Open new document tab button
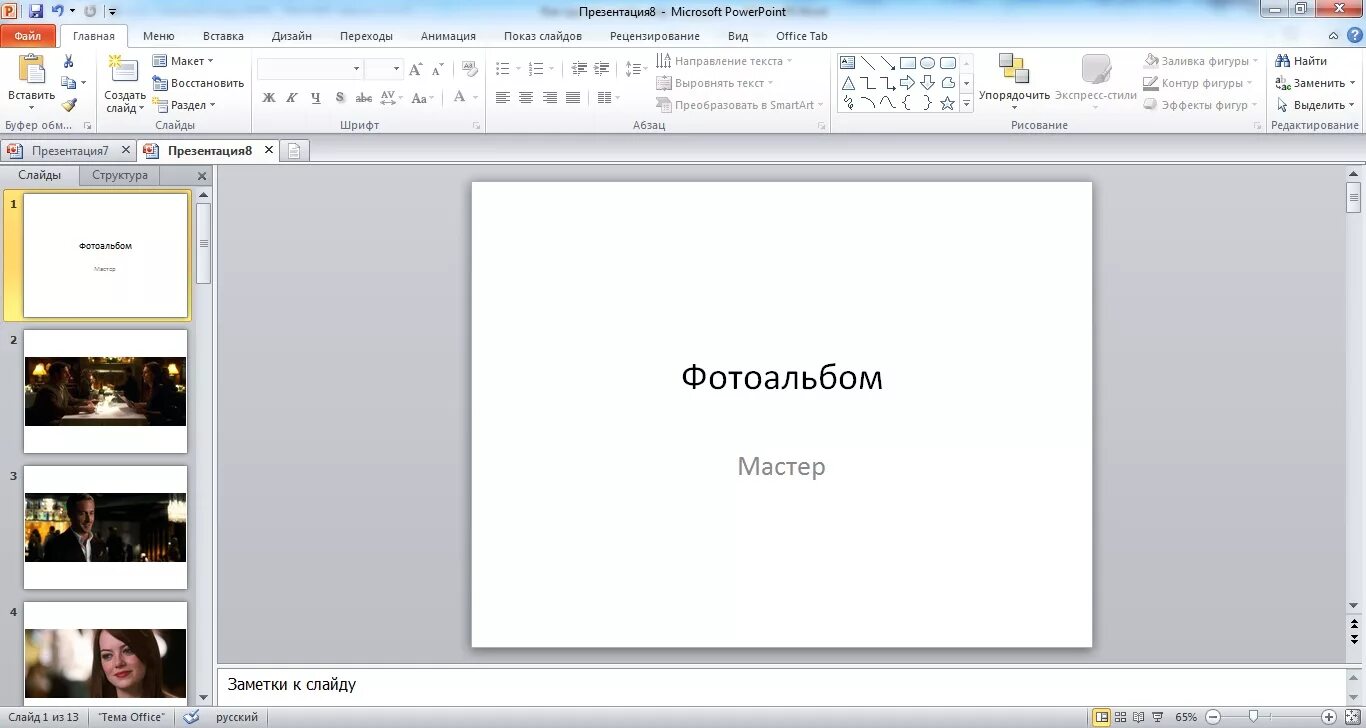This screenshot has height=728, width=1366. 294,151
